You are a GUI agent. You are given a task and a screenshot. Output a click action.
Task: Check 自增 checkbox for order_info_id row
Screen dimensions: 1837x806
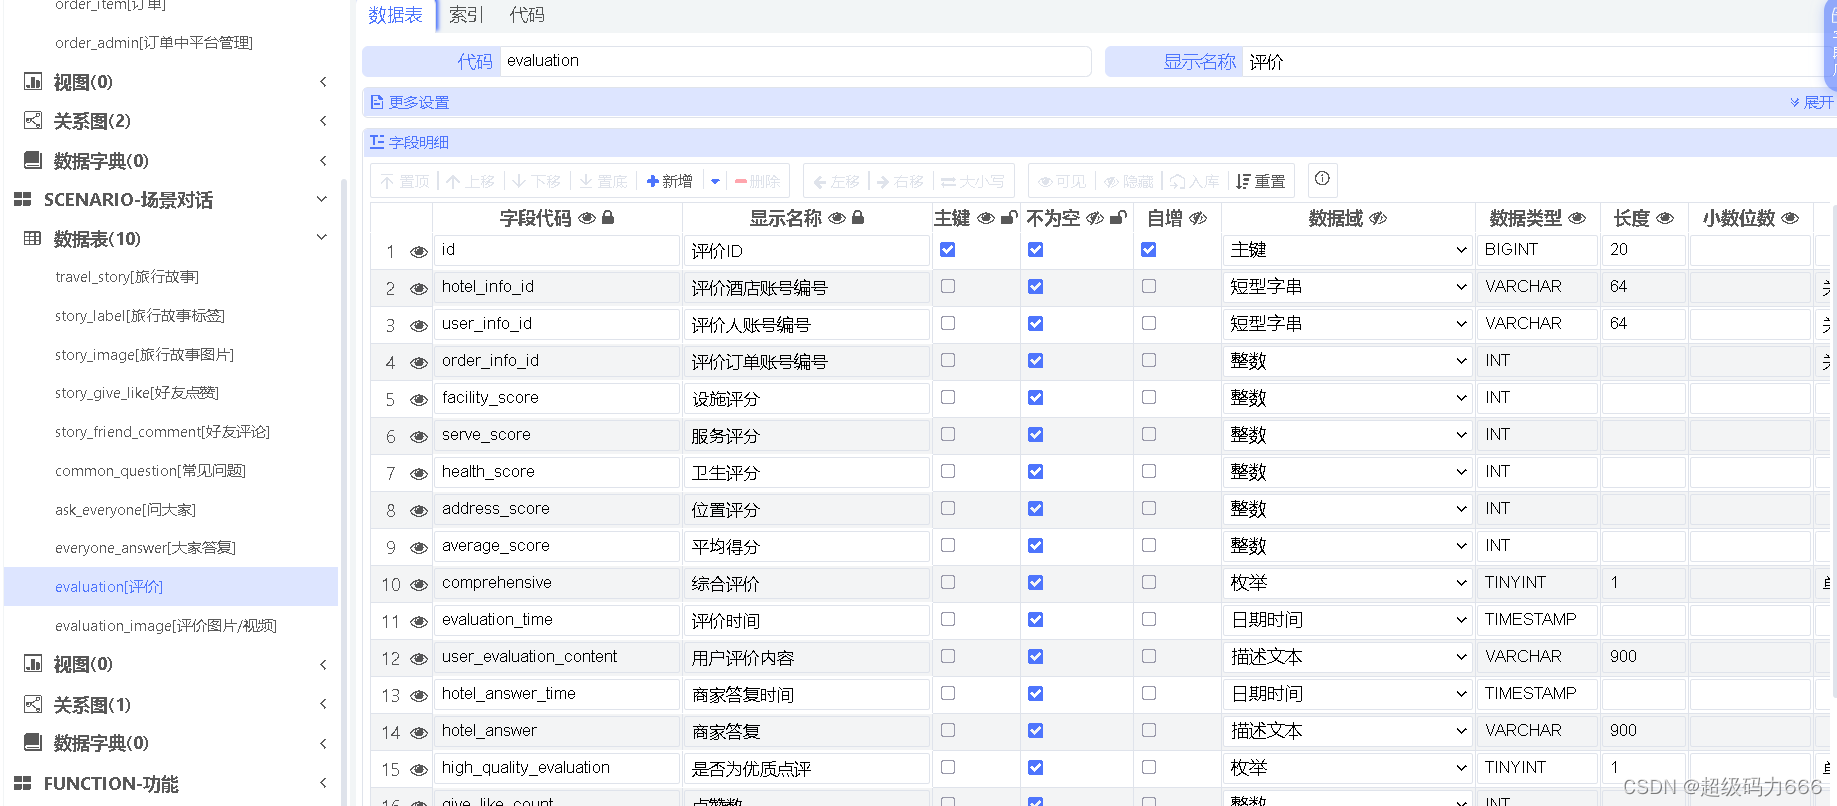point(1149,360)
